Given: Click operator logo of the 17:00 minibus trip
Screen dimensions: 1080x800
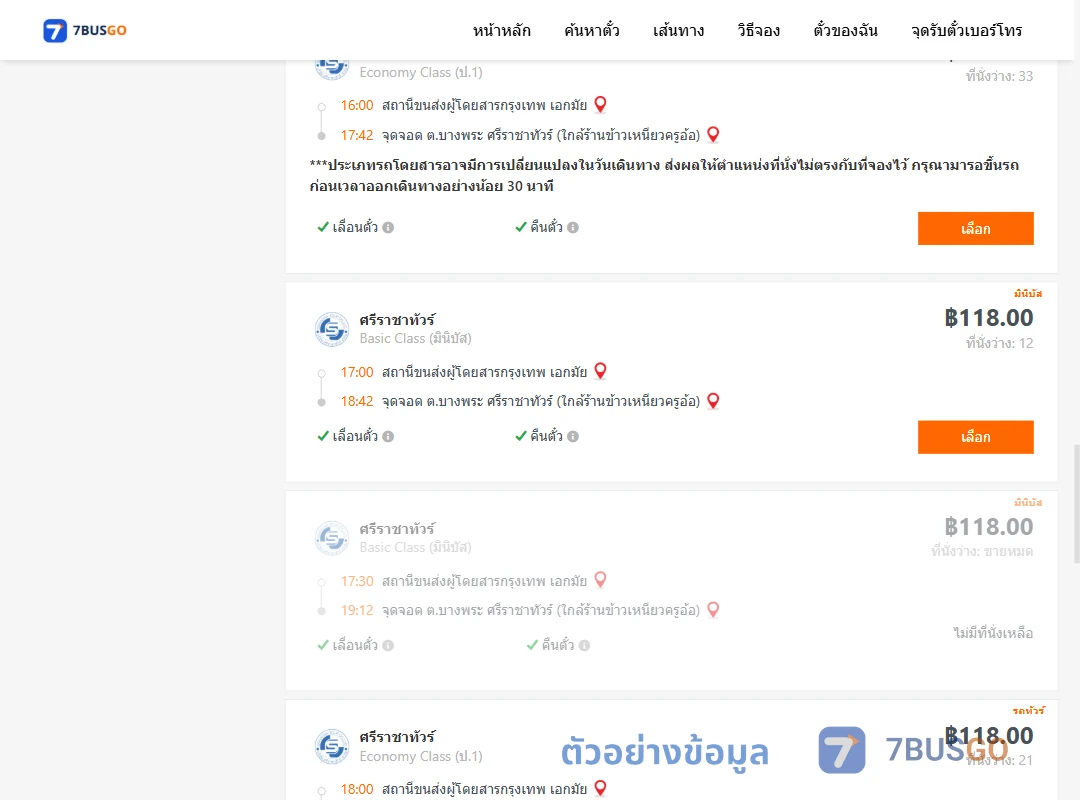Looking at the screenshot, I should 332,329.
